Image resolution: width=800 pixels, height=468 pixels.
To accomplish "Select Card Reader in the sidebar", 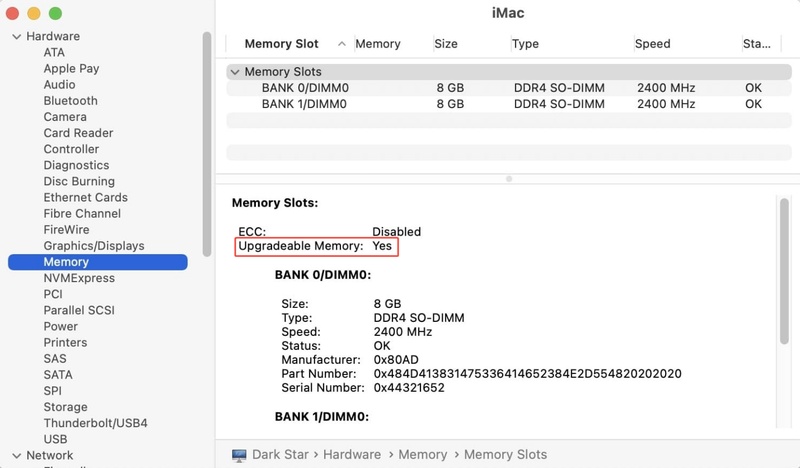I will (x=78, y=133).
